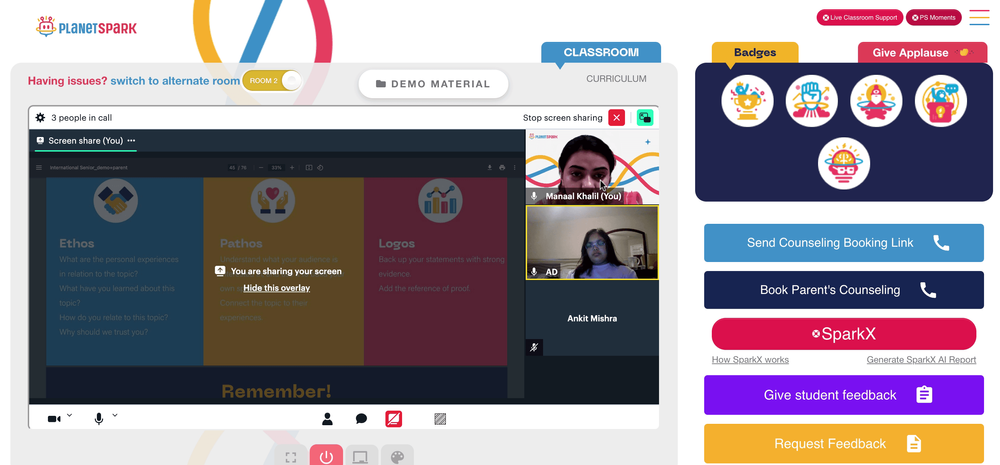Click clipboard icon on Give student feedback
Screen dimensions: 1000x465
924,395
